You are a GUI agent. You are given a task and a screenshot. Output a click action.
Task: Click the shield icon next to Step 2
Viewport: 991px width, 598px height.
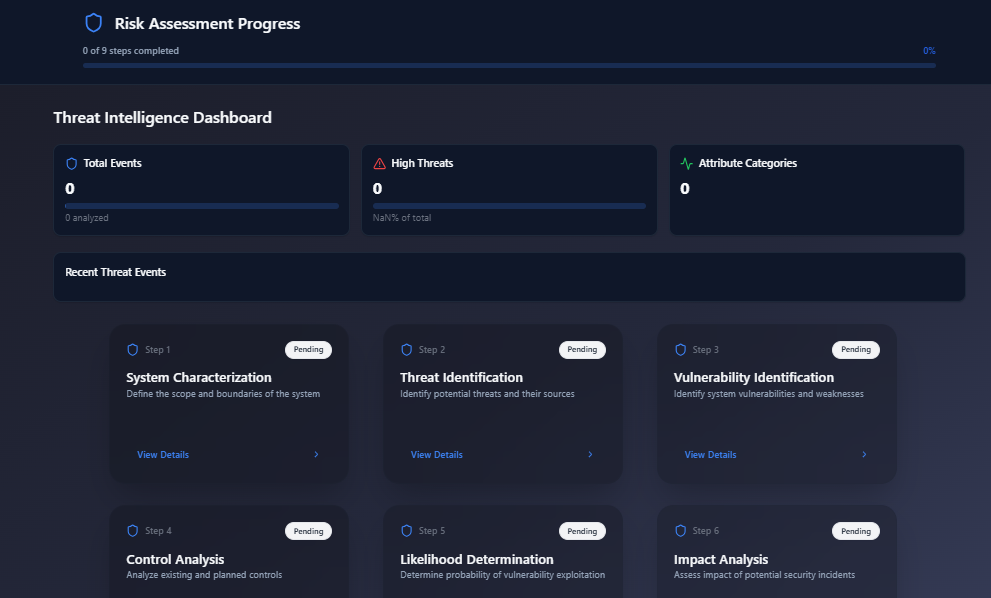click(x=406, y=350)
